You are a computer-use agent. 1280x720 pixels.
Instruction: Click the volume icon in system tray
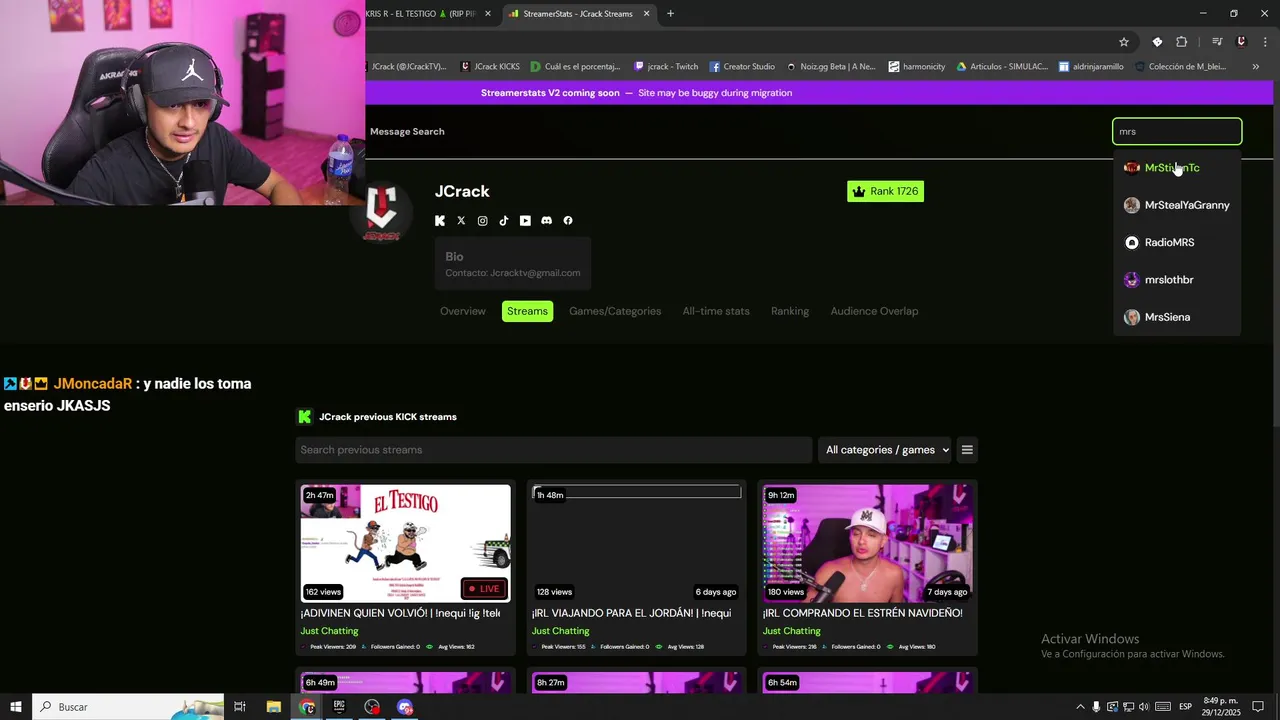click(x=1143, y=707)
